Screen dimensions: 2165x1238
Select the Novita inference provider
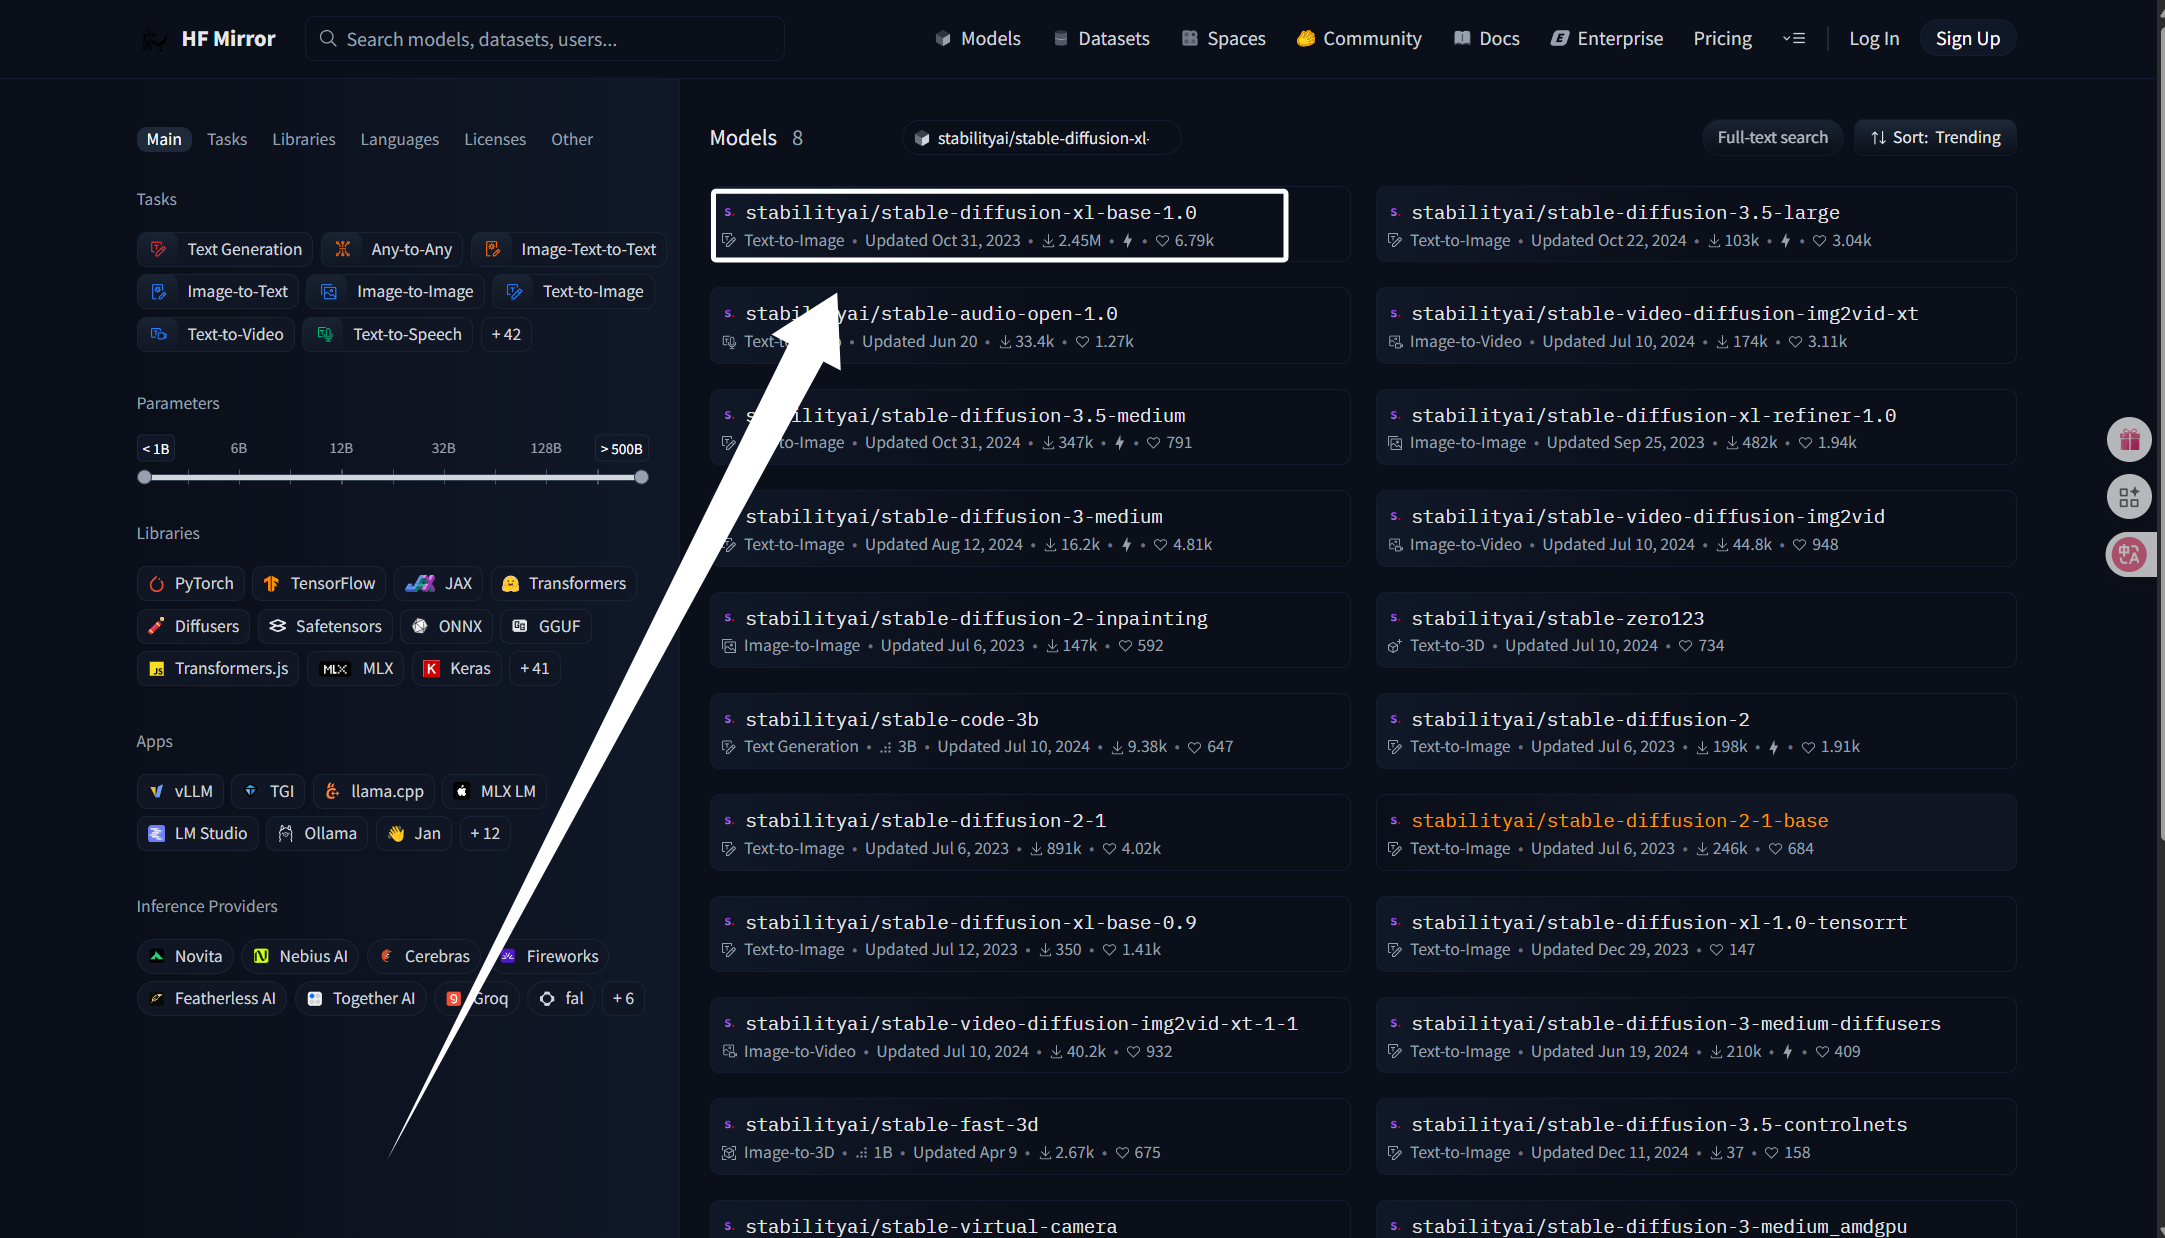coord(185,956)
